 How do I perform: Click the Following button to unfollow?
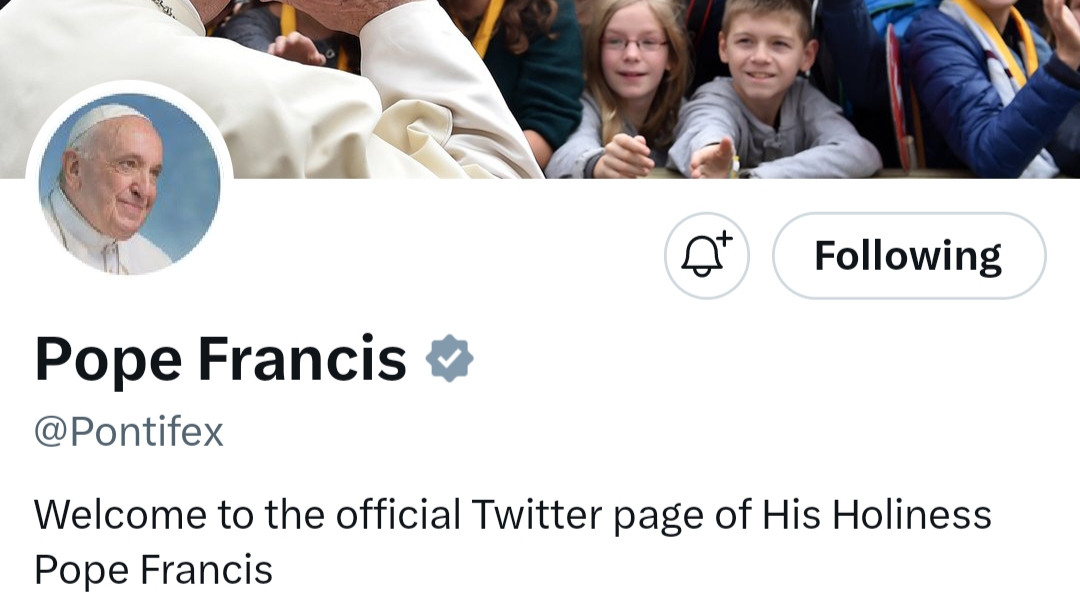[x=909, y=256]
